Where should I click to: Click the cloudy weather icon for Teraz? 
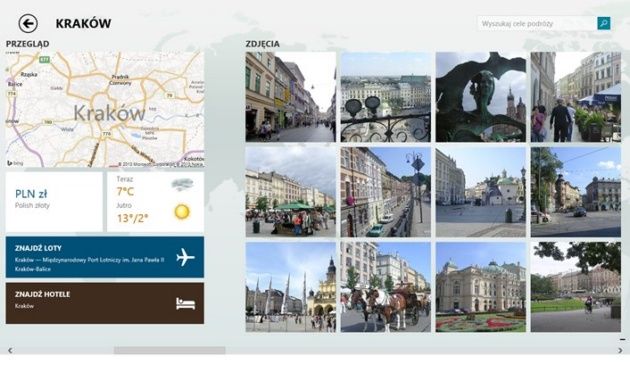[182, 184]
